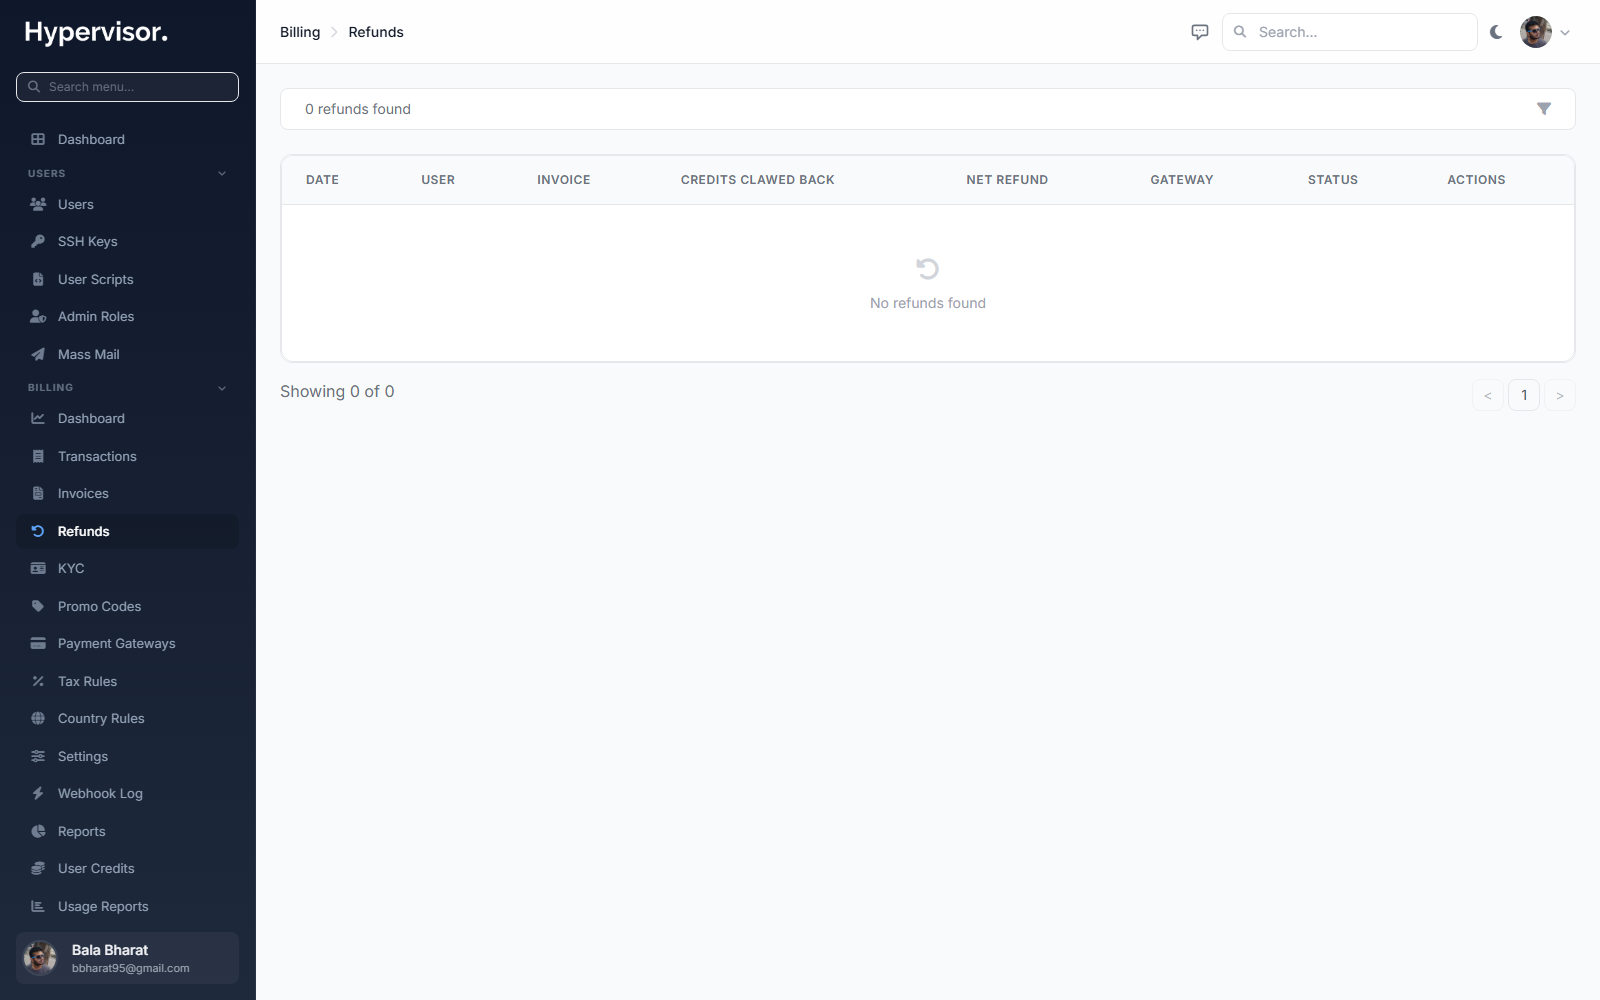
Task: Click the top Search input box
Action: [1350, 32]
